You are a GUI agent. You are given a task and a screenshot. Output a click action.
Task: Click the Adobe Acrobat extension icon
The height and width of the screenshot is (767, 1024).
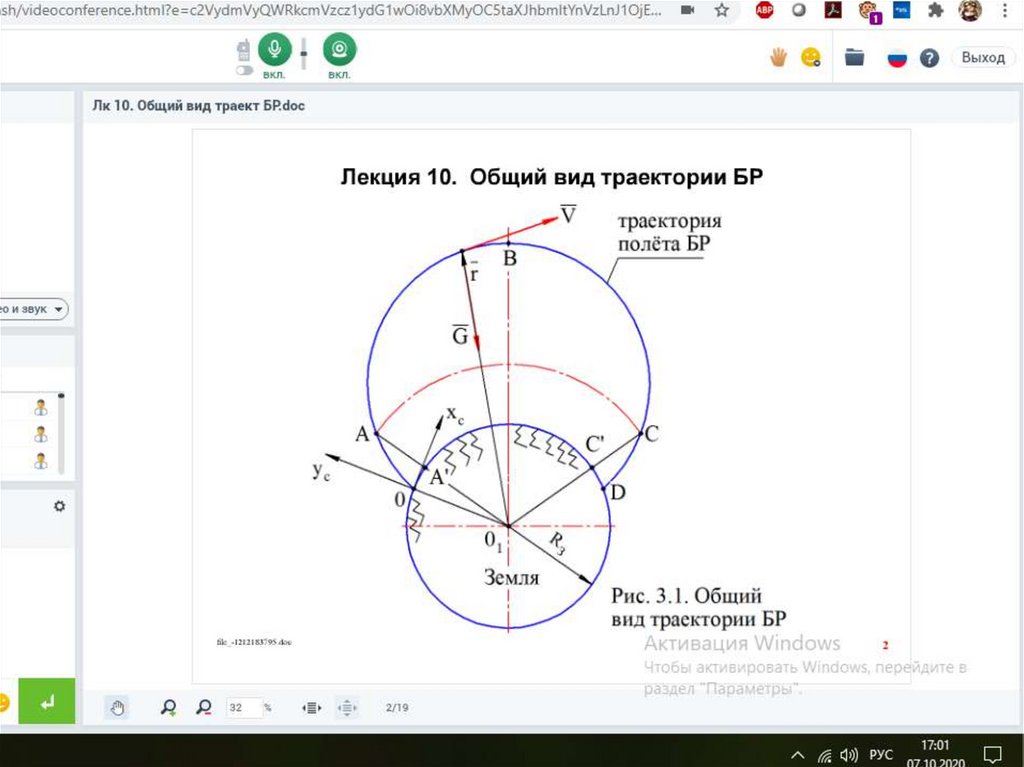(x=833, y=10)
